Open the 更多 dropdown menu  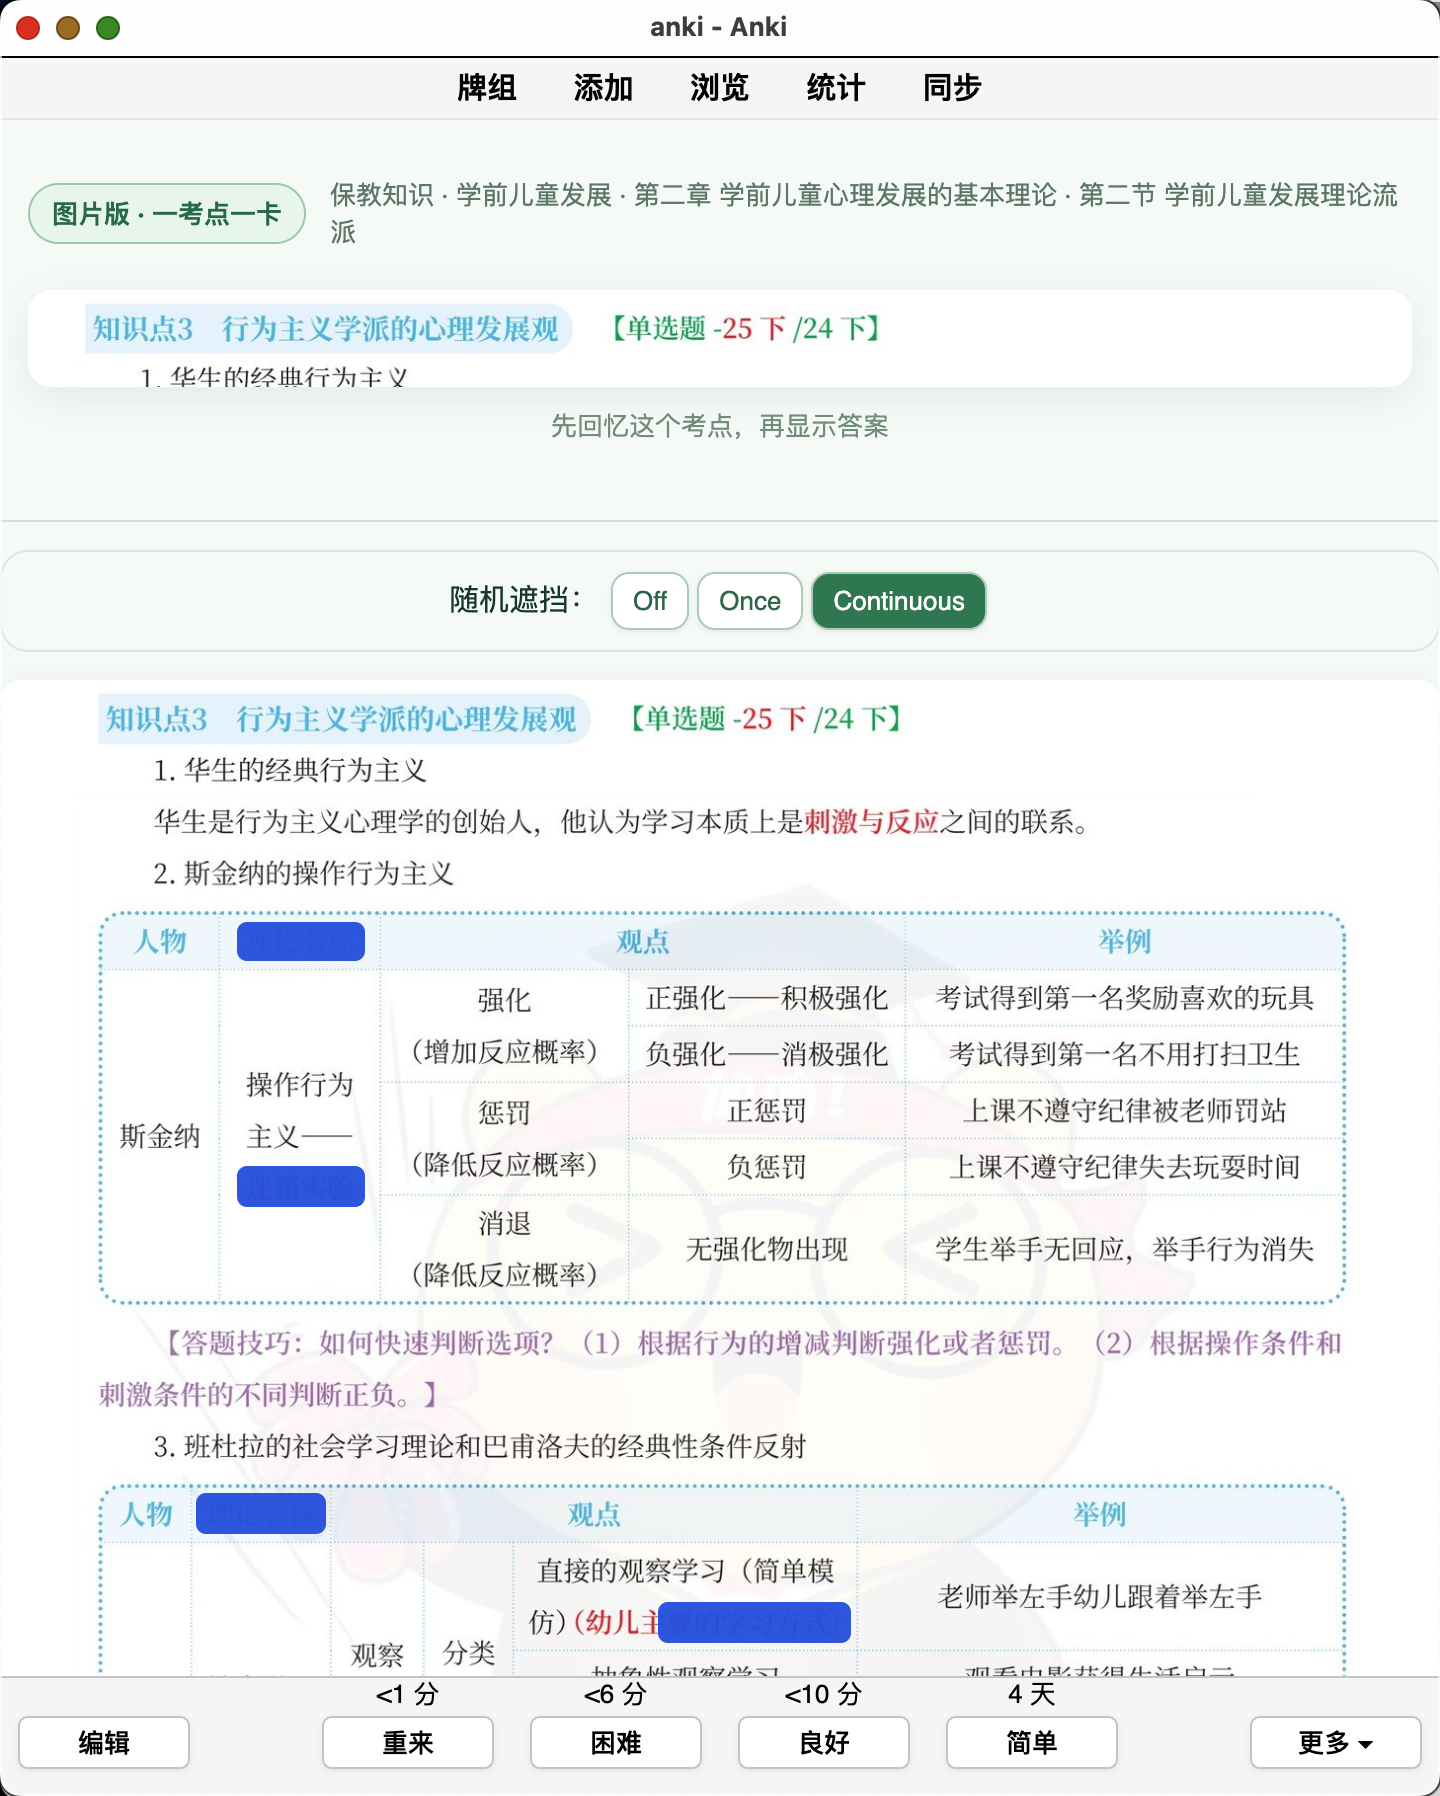(x=1336, y=1743)
